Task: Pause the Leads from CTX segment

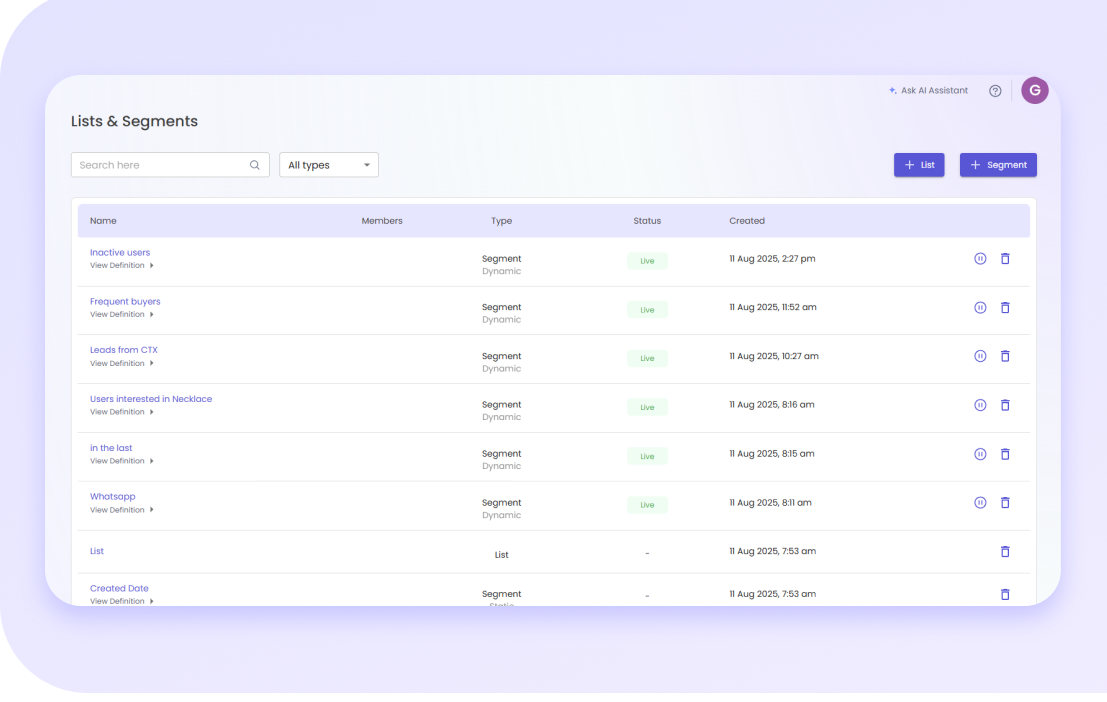Action: pyautogui.click(x=980, y=356)
